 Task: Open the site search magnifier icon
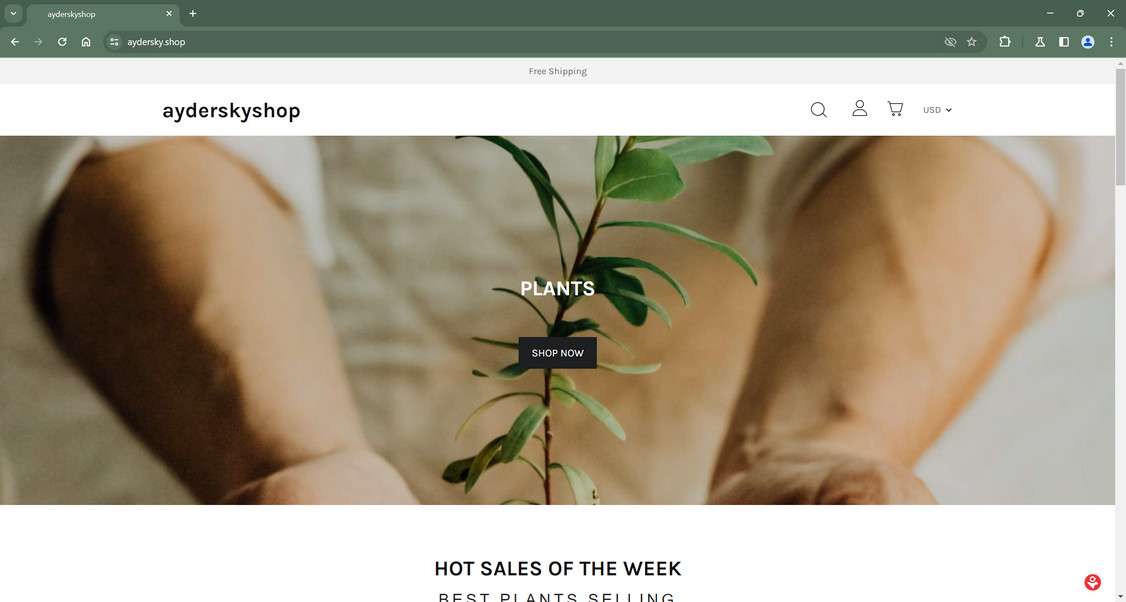[819, 110]
